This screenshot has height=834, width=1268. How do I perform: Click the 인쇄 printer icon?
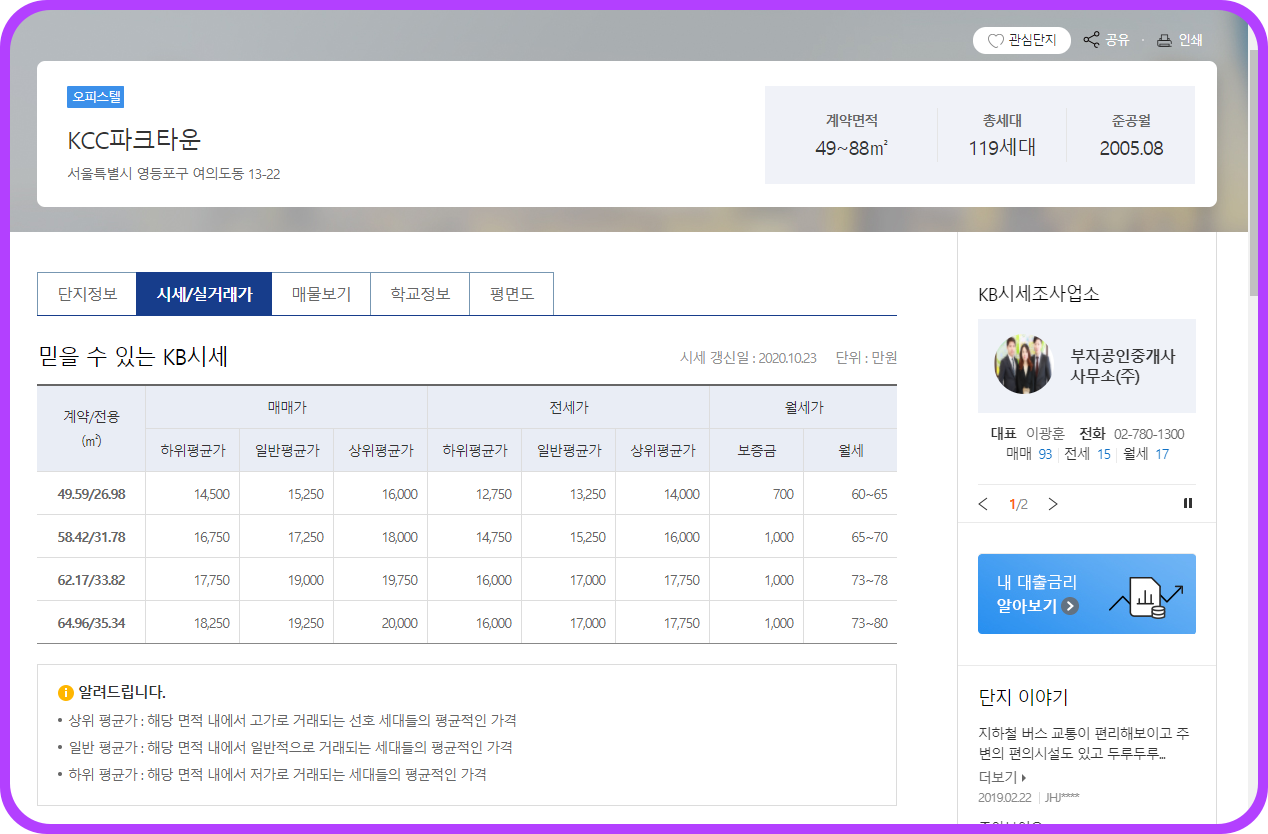[x=1164, y=41]
